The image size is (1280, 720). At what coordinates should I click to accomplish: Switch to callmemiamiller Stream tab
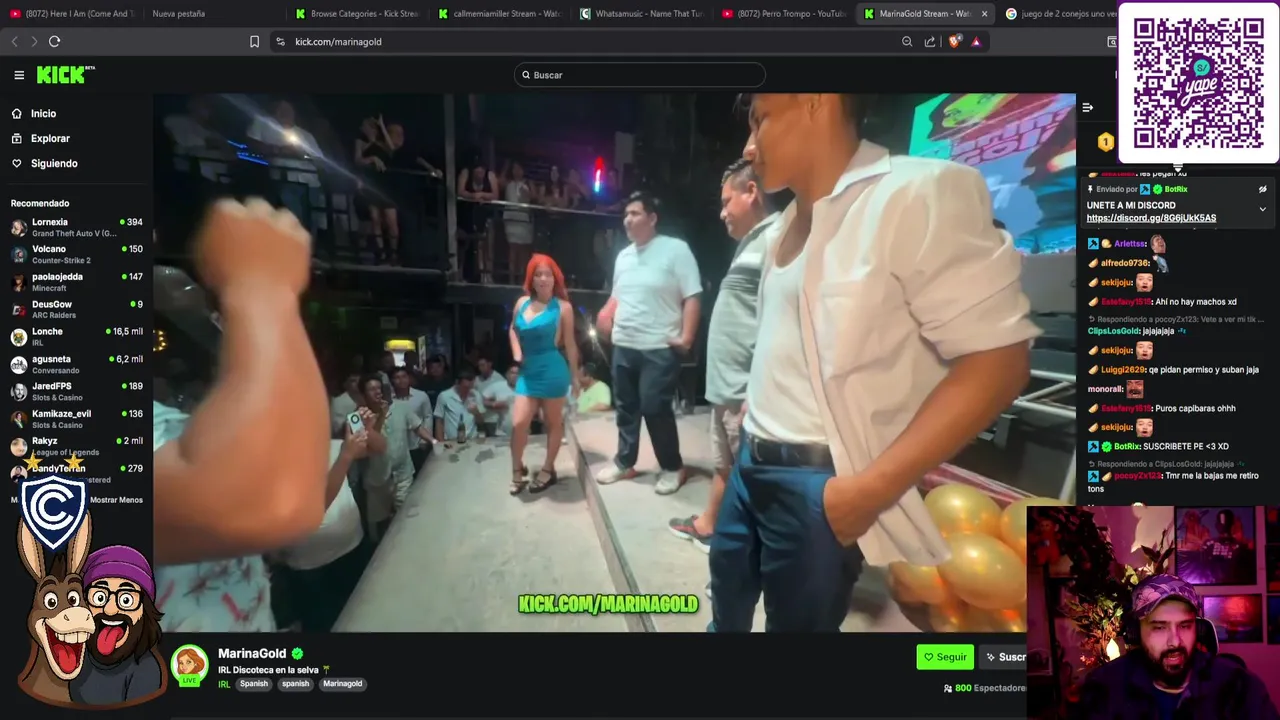point(501,14)
